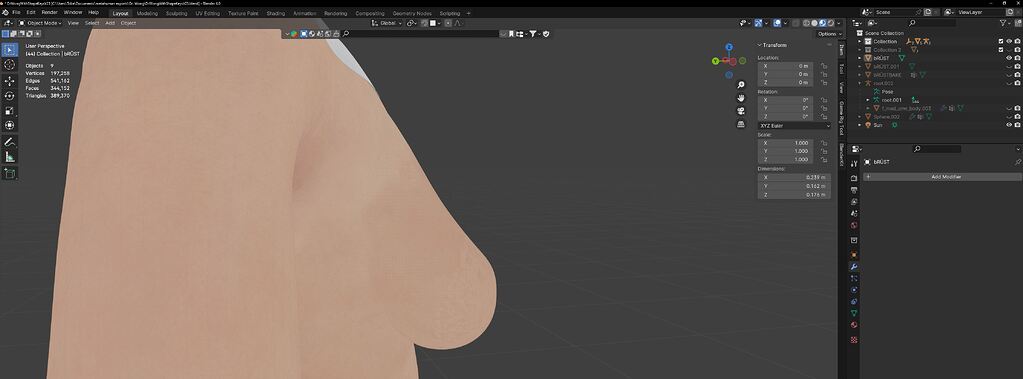Image resolution: width=1023 pixels, height=379 pixels.
Task: Open the Texture checker properties tab
Action: click(854, 340)
